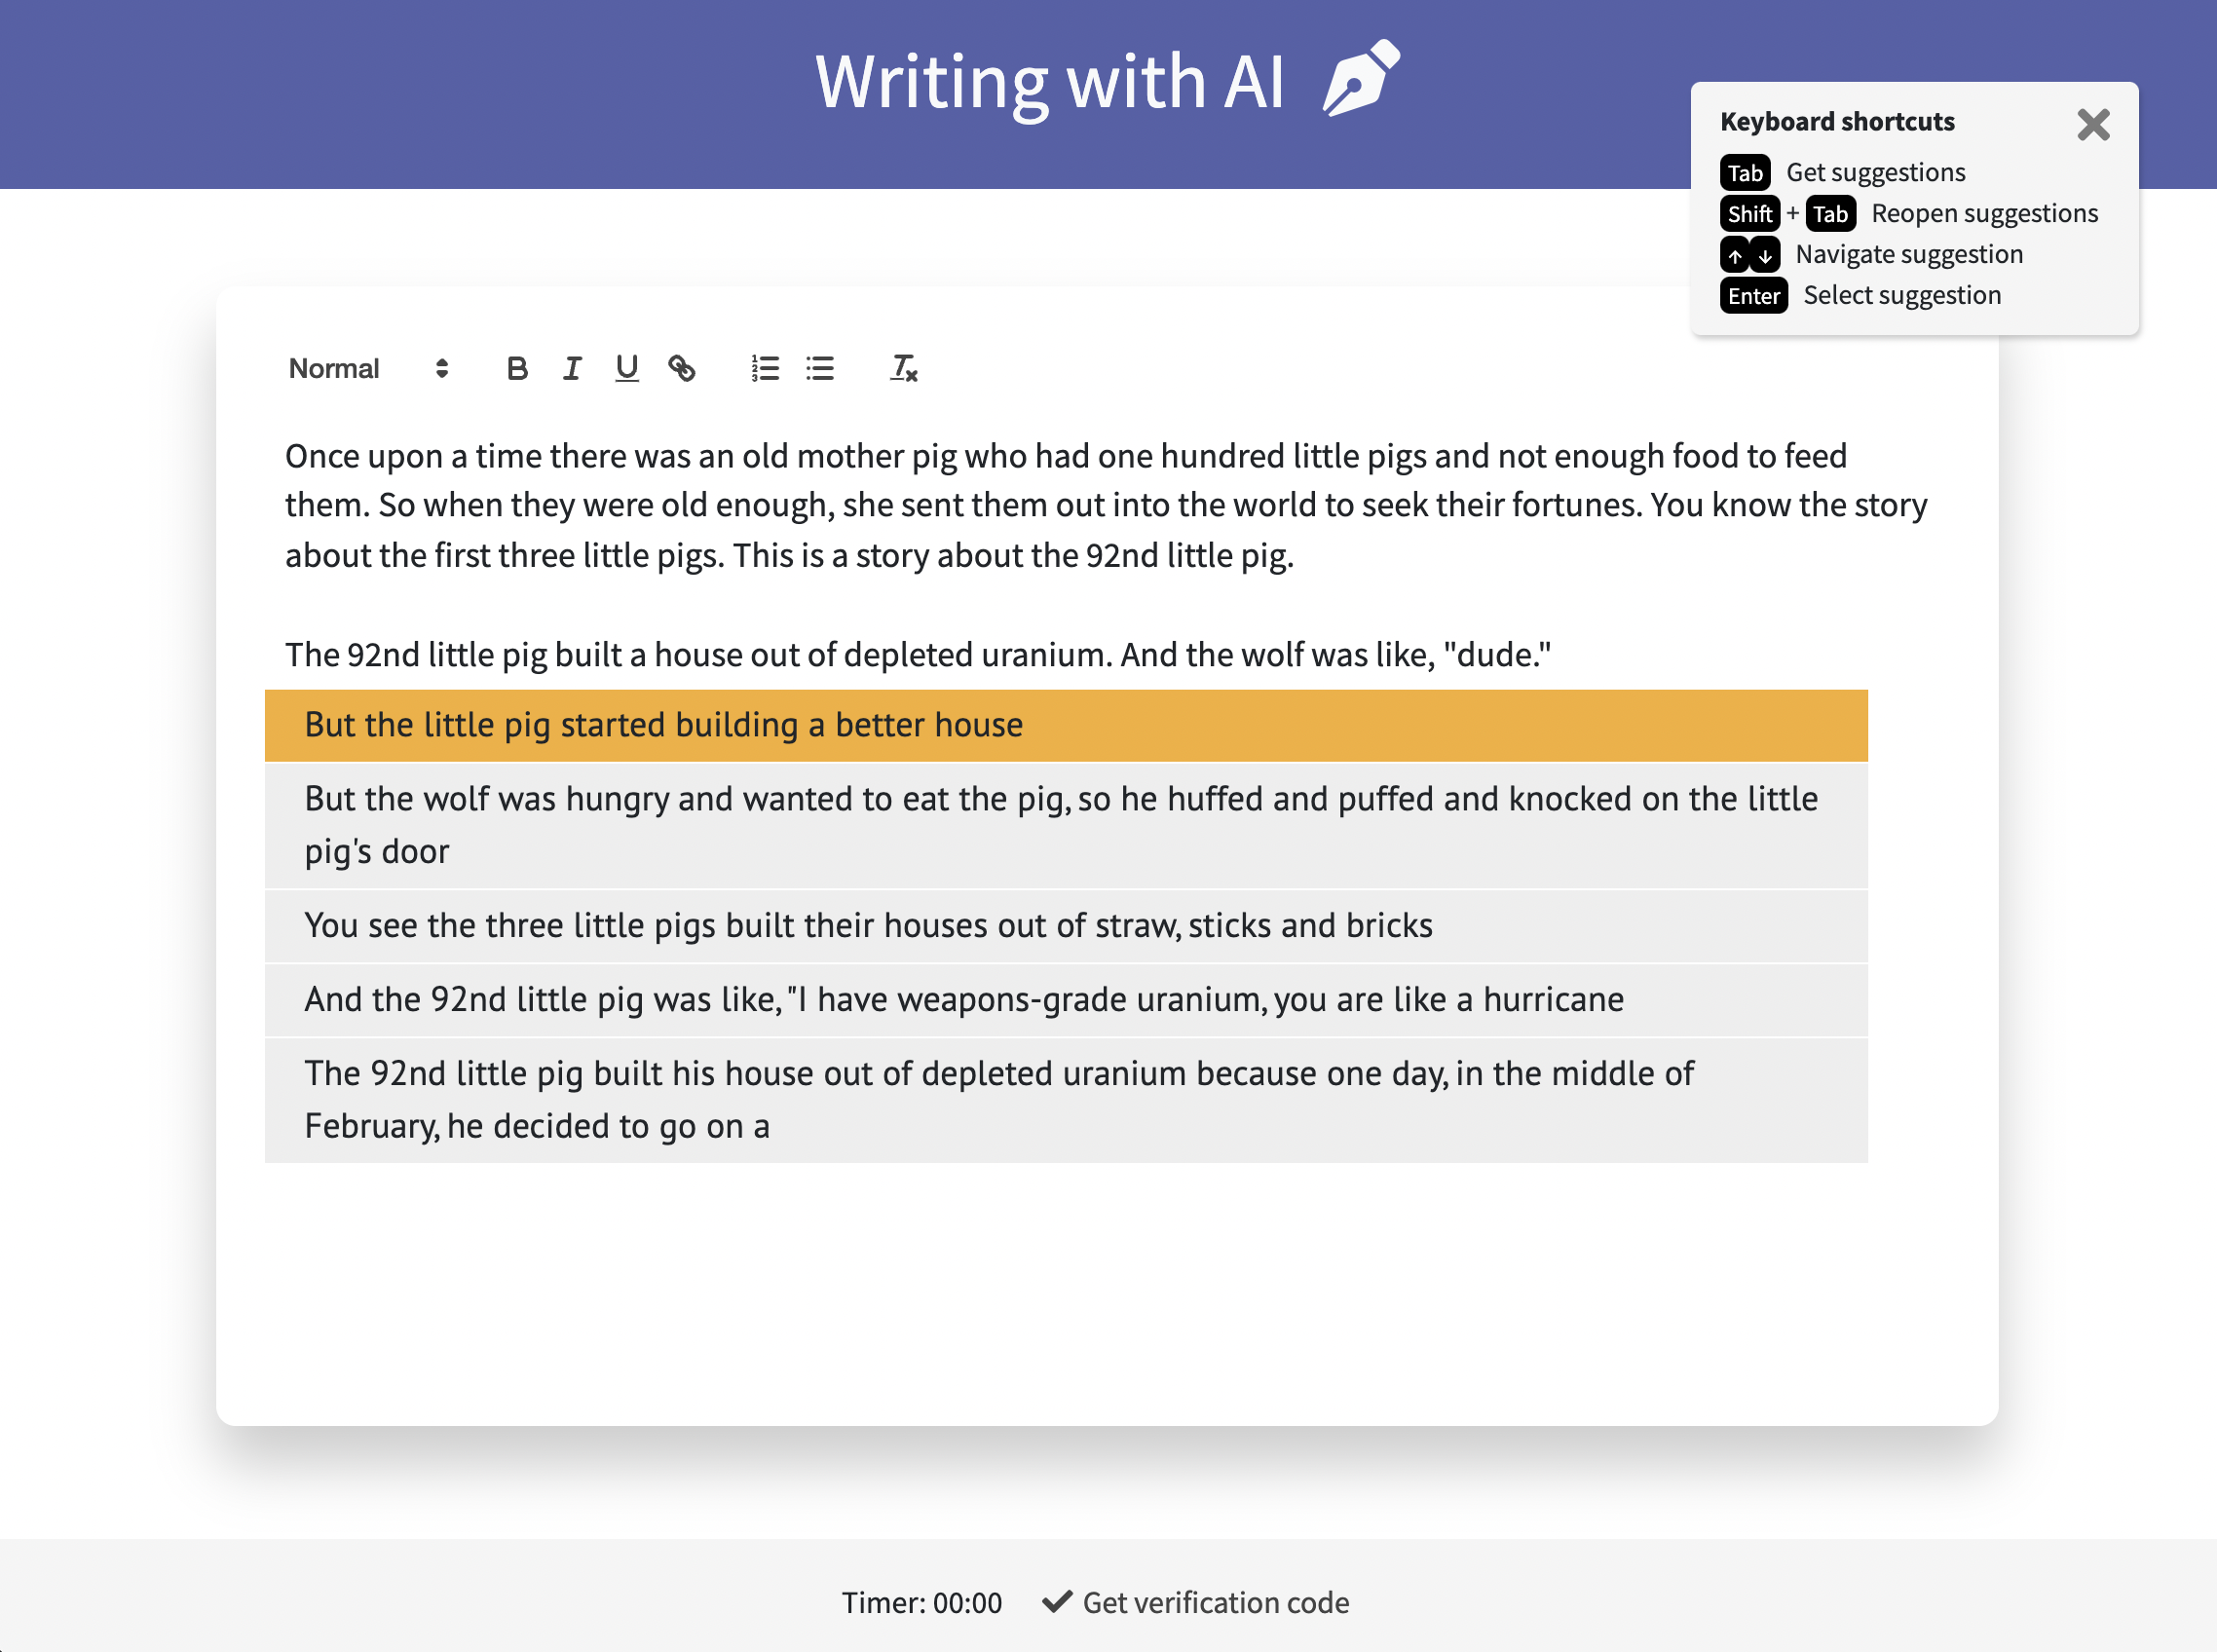Image resolution: width=2217 pixels, height=1652 pixels.
Task: Toggle underline formatting in the toolbar
Action: [627, 369]
